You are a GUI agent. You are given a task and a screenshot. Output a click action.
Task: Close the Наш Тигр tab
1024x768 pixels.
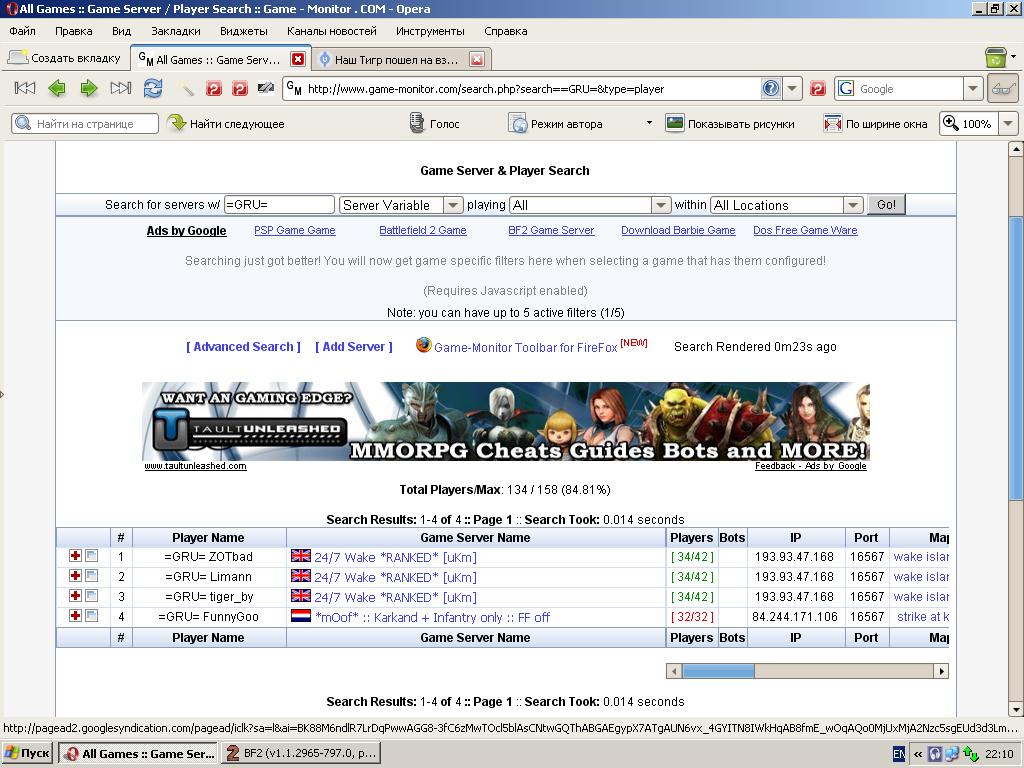coord(477,59)
